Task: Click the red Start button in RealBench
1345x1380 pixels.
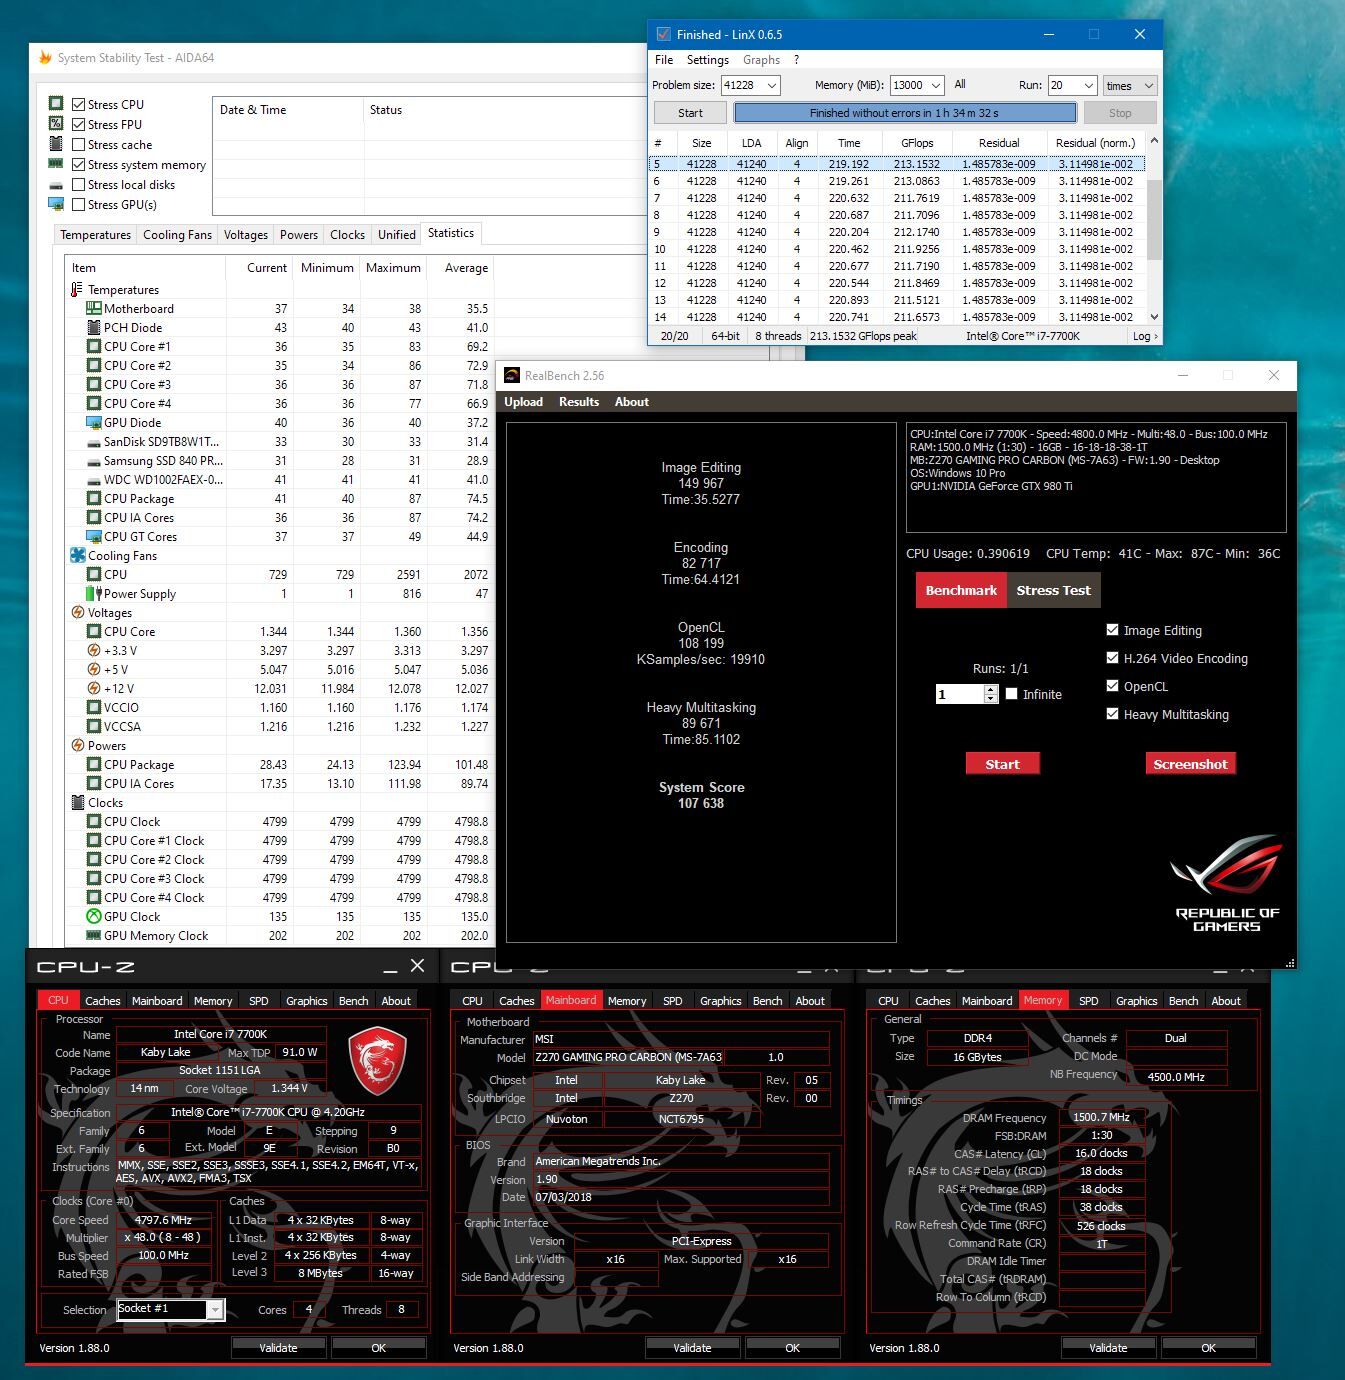Action: point(1002,764)
